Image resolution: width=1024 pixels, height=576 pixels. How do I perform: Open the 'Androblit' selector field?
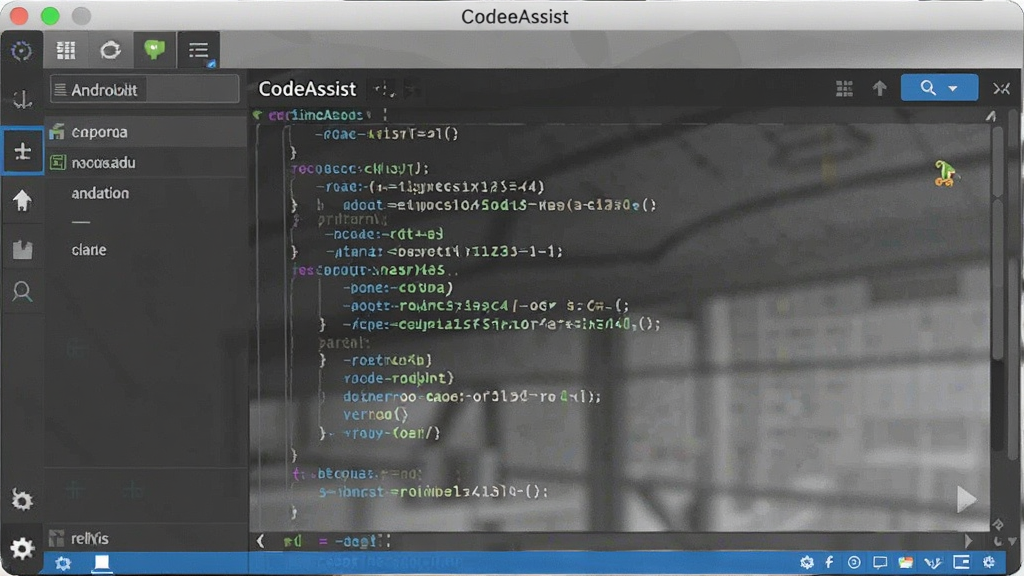144,89
